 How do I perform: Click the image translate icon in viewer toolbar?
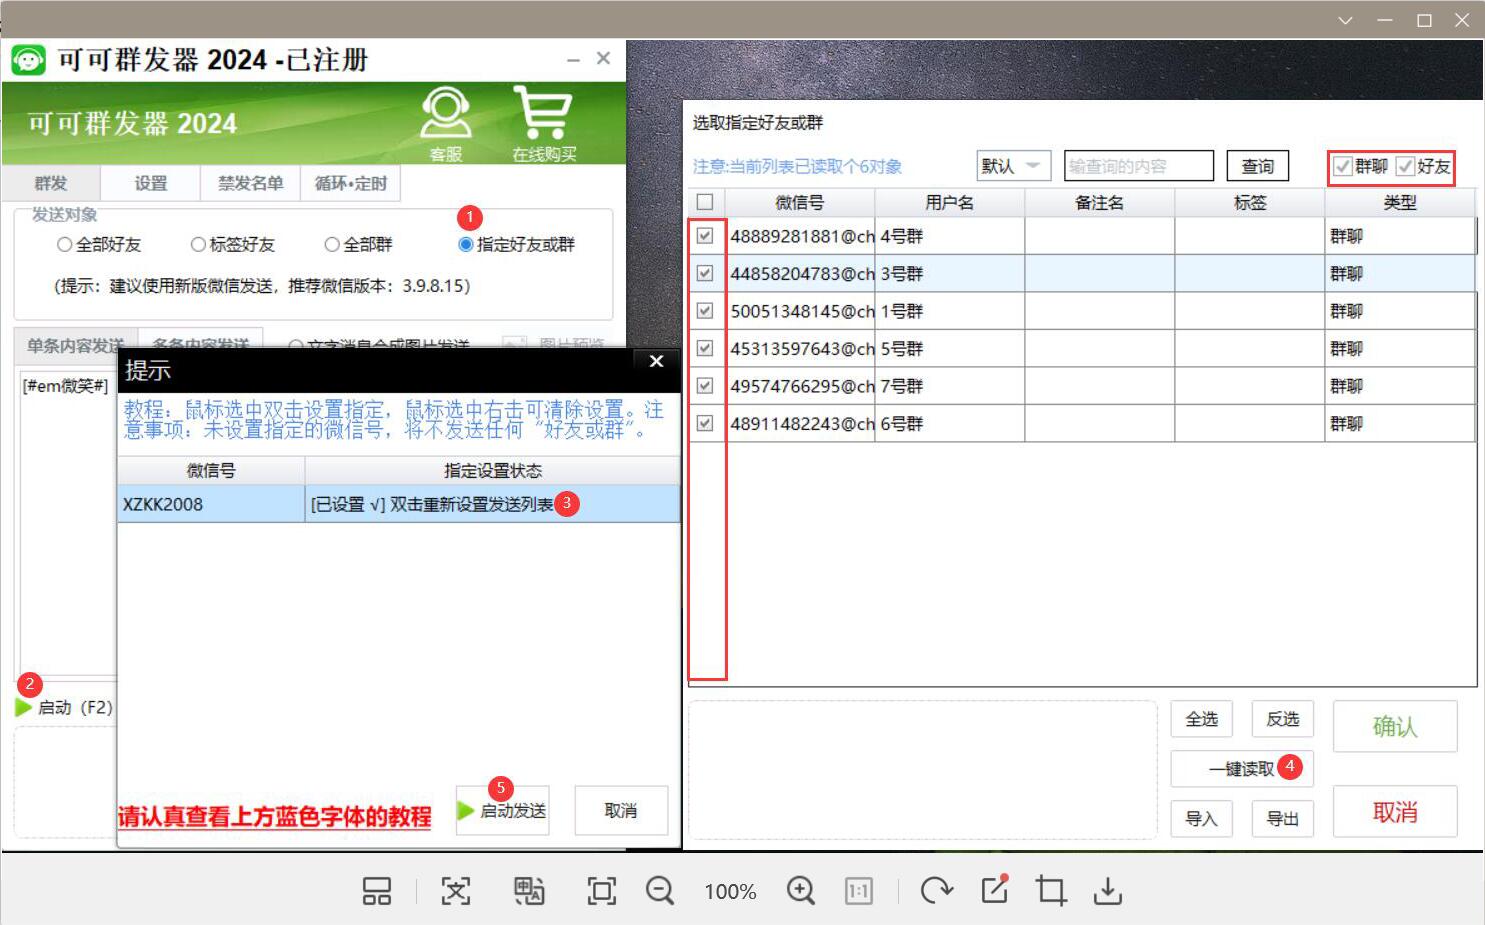(x=529, y=890)
